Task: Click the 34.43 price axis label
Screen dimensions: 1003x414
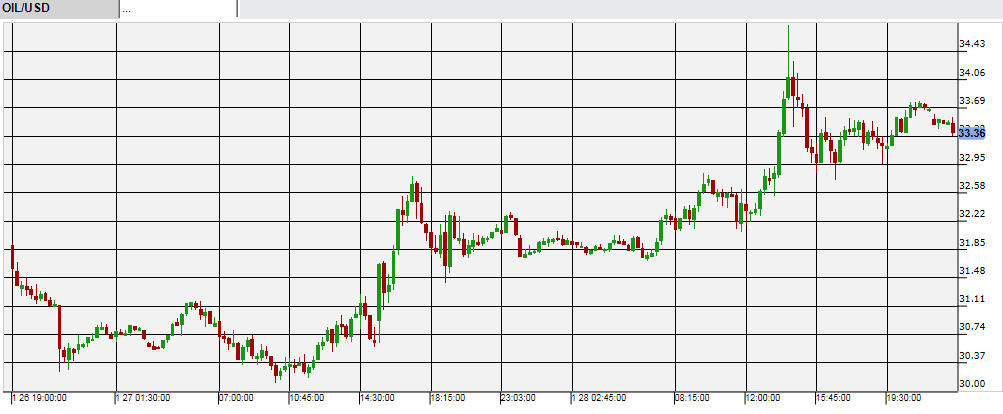Action: tap(973, 44)
